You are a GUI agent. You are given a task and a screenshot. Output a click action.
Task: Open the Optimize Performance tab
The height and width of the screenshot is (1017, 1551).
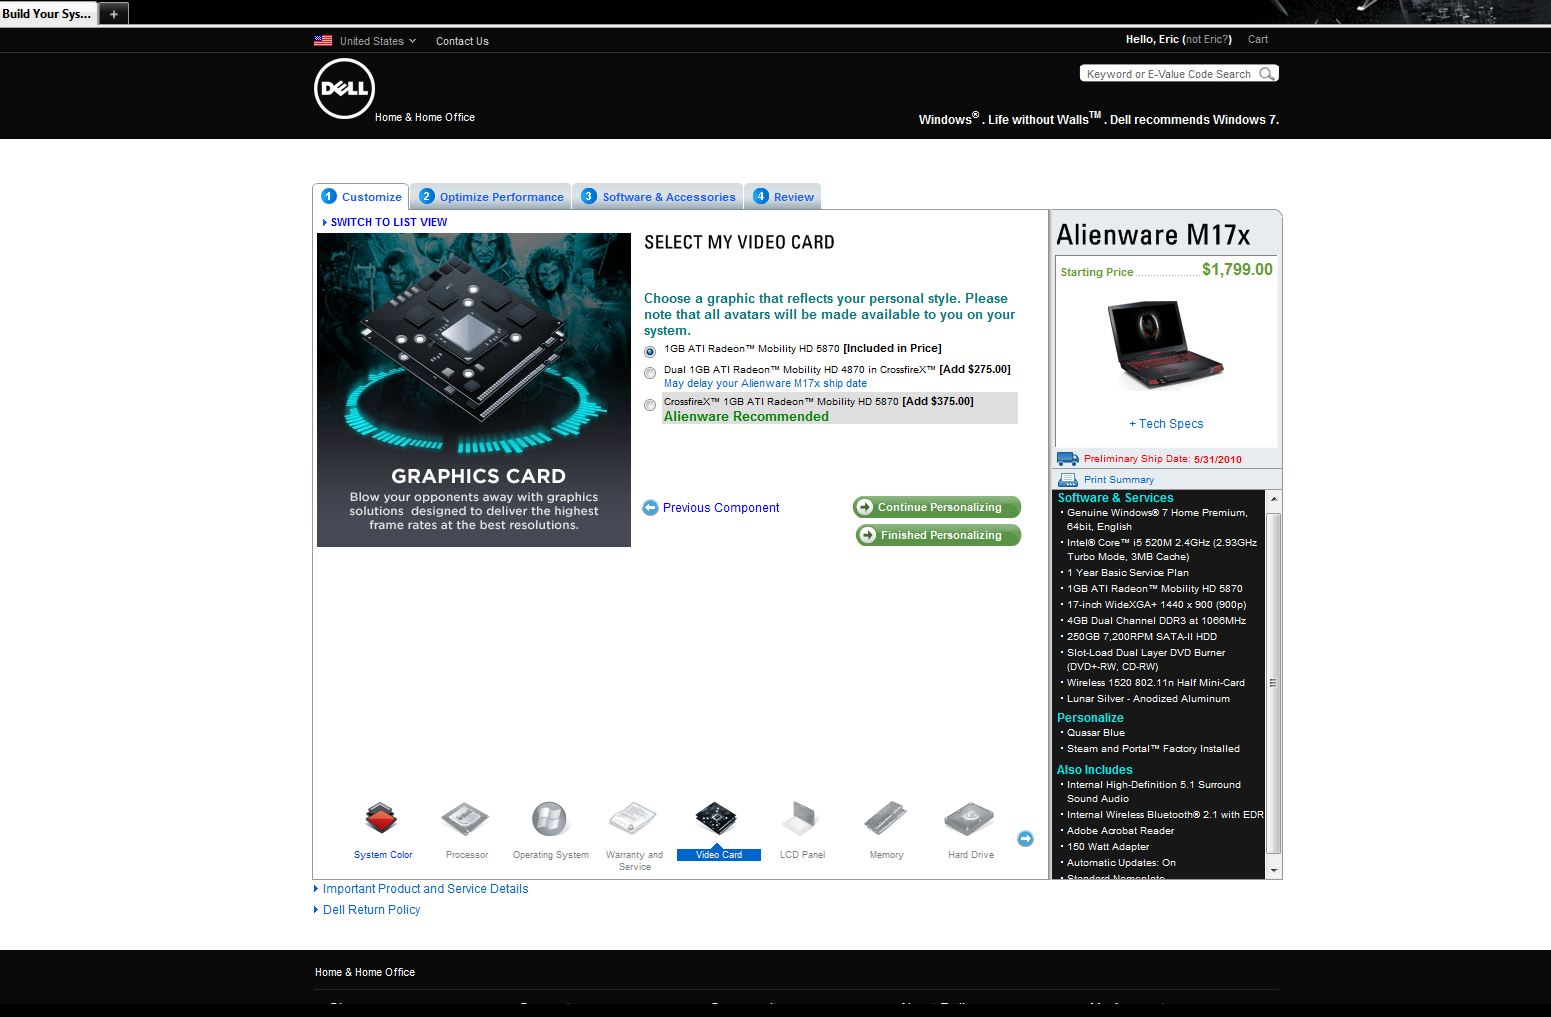492,197
